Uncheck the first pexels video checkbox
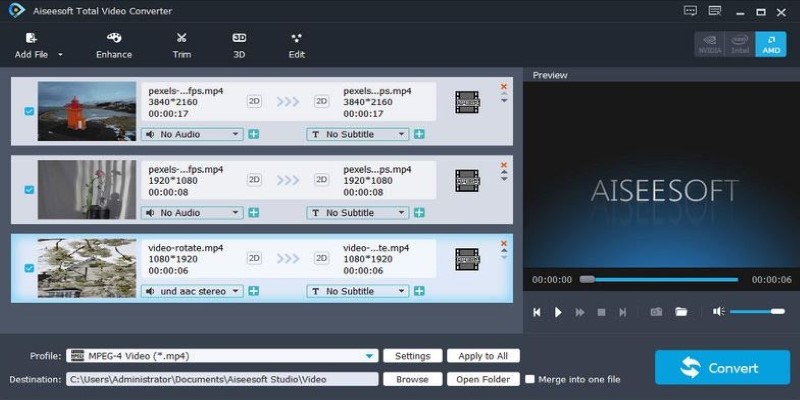This screenshot has height=400, width=800. click(29, 111)
